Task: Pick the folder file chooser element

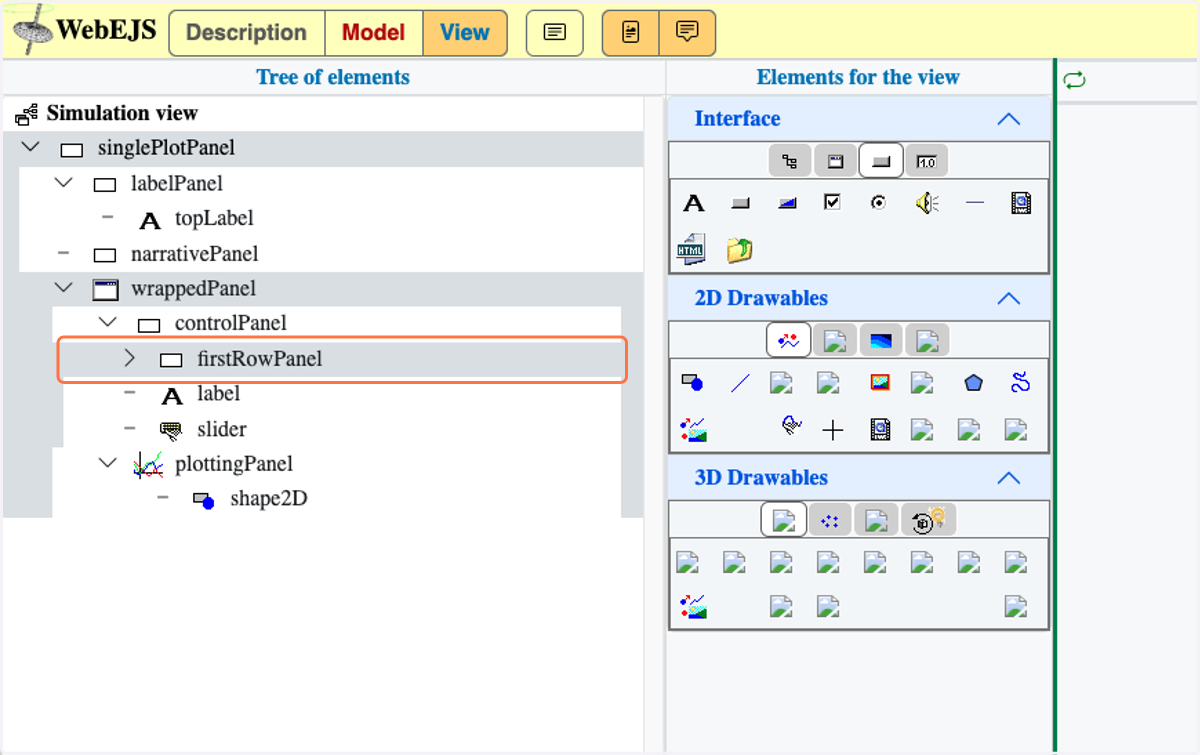Action: pos(739,250)
